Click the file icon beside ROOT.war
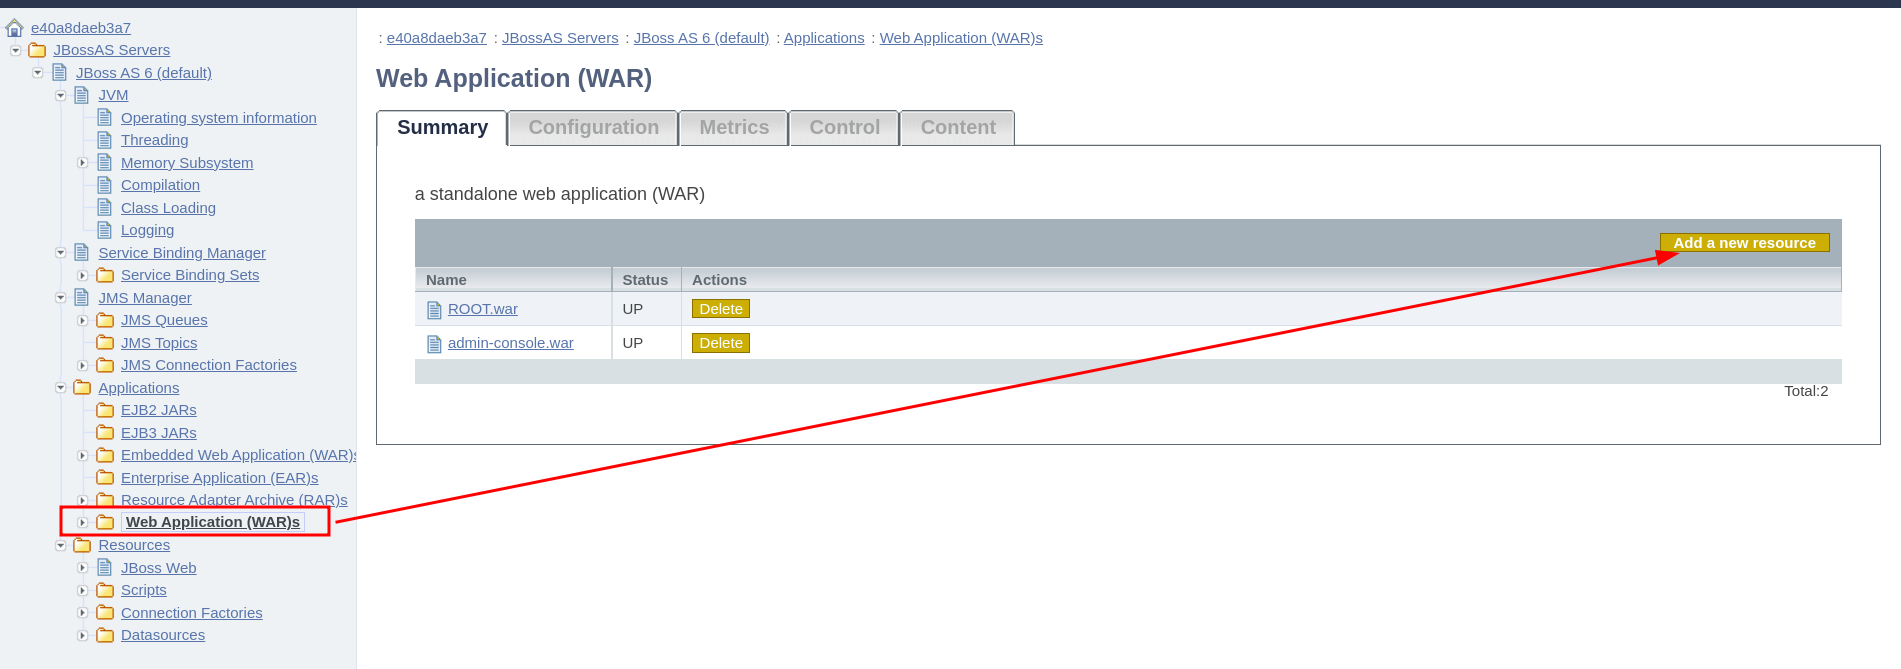The image size is (1901, 669). click(x=434, y=310)
